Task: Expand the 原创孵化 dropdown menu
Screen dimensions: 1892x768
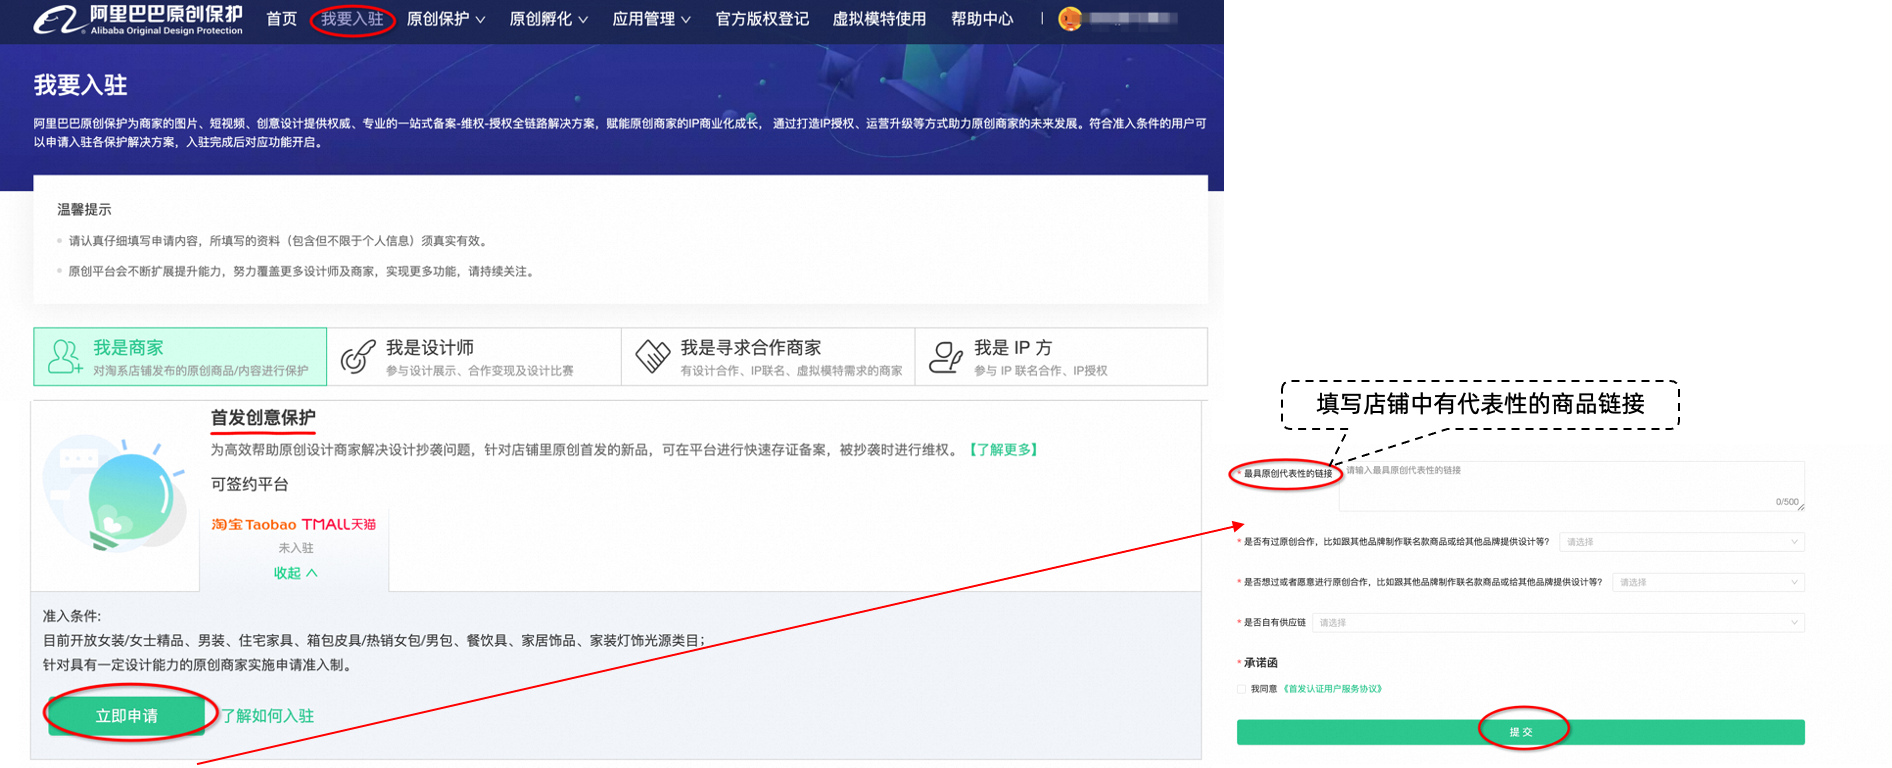Action: pos(549,19)
